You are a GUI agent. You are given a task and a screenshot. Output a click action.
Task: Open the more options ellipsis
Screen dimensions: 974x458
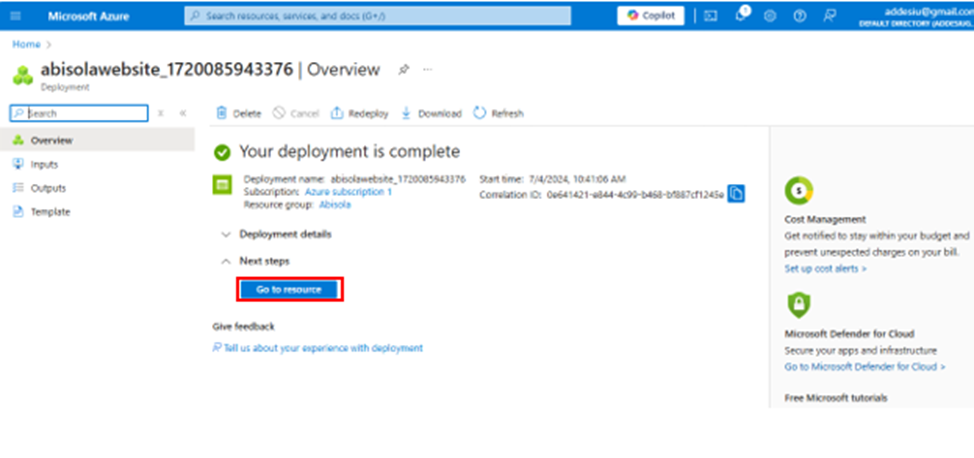pos(427,69)
